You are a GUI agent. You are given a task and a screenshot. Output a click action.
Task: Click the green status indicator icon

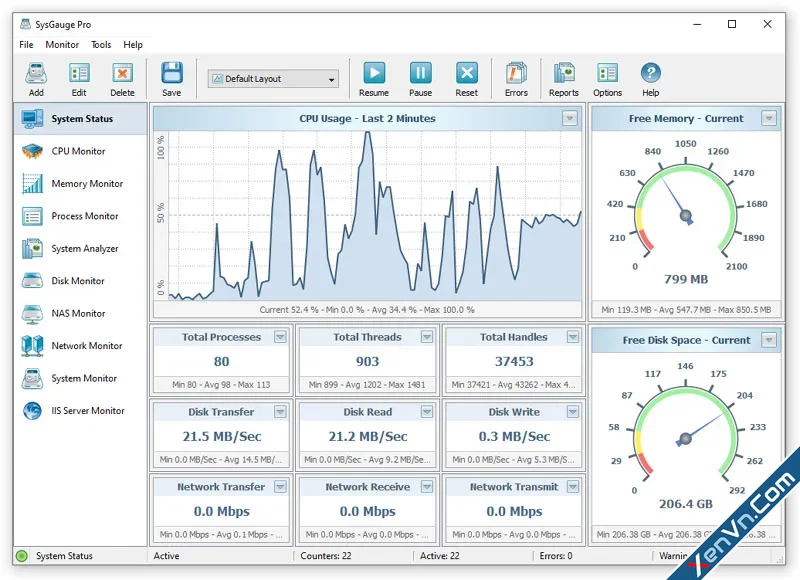(x=21, y=556)
